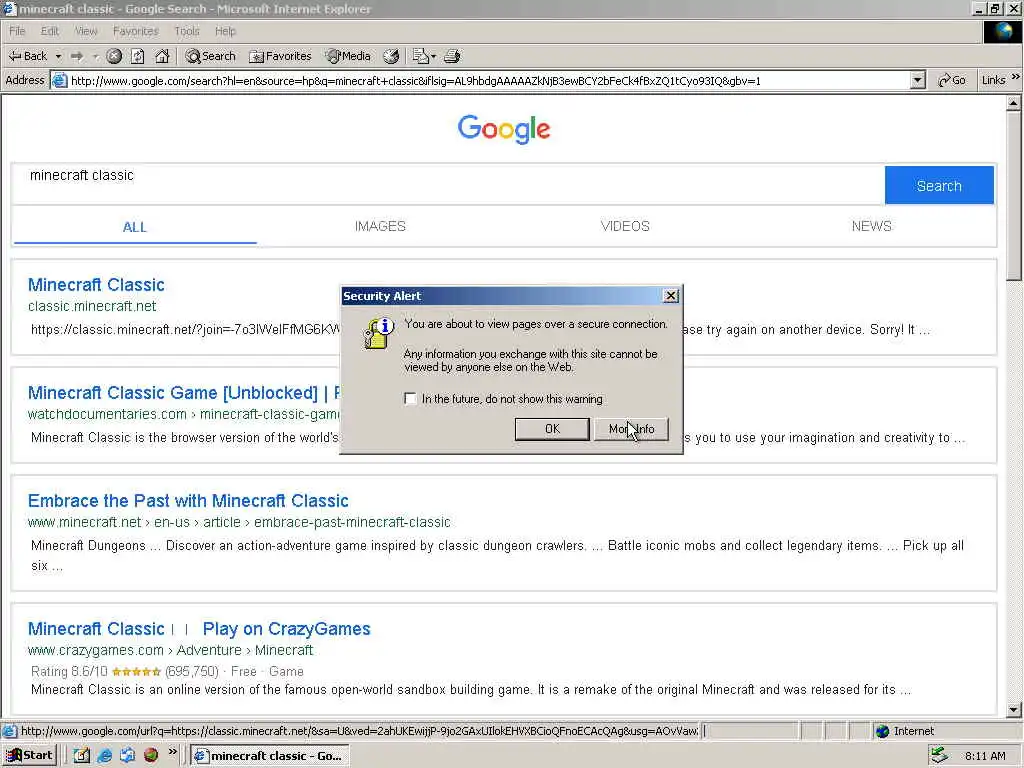Check 'In the future, do not show this warning'
Viewport: 1024px width, 768px height.
[410, 398]
